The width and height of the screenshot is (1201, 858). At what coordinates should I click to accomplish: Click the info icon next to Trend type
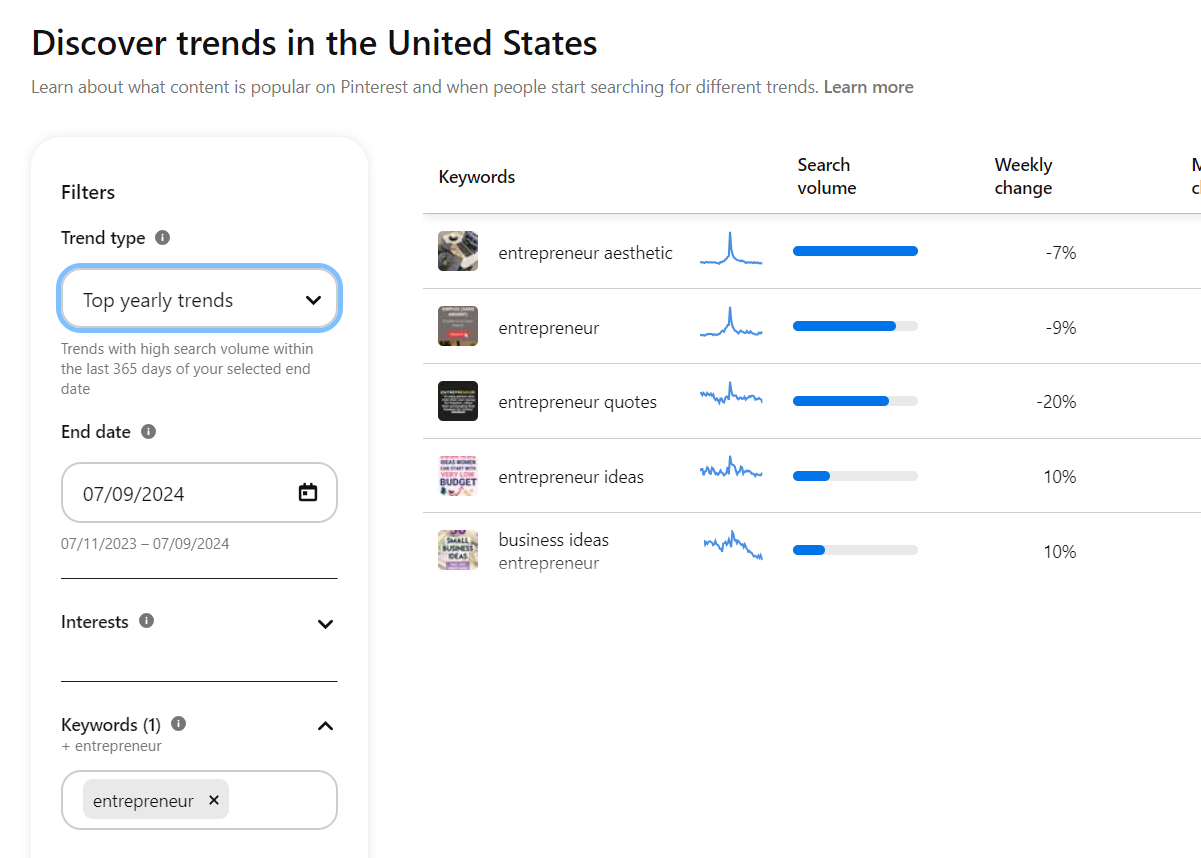163,238
